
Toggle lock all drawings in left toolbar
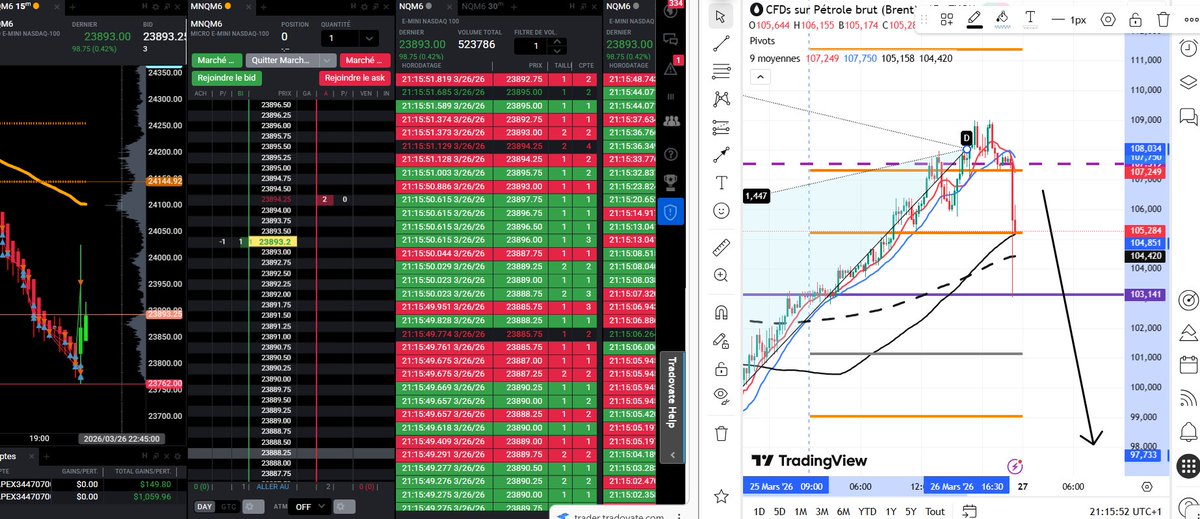(x=721, y=367)
